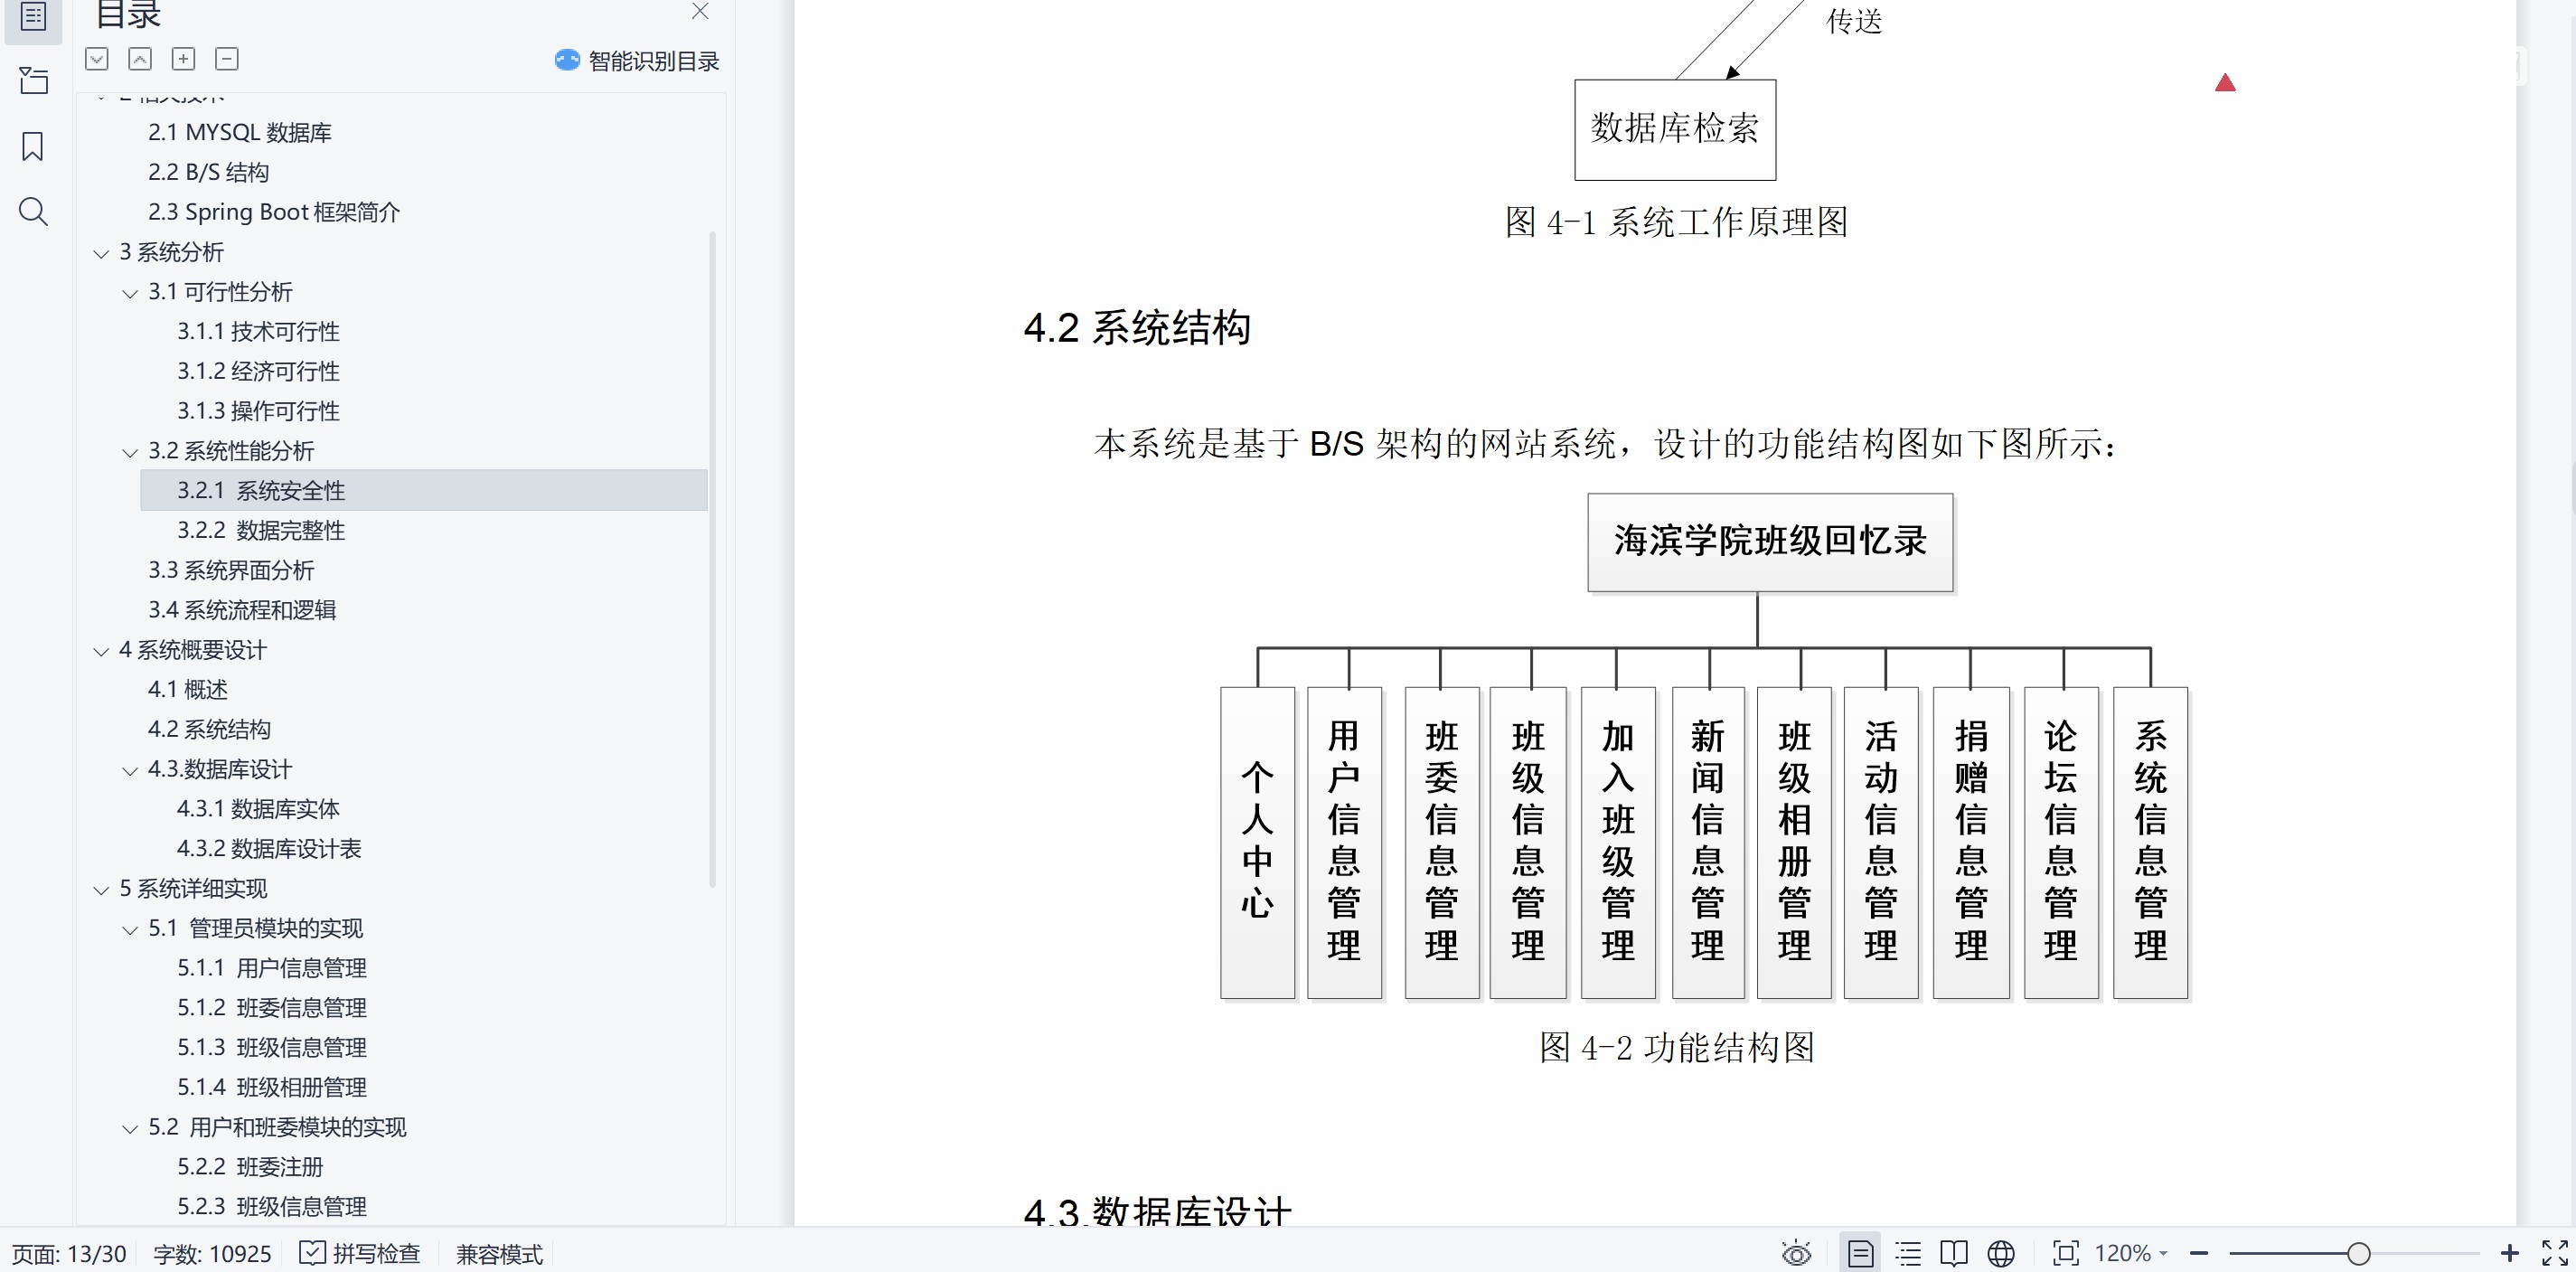Image resolution: width=2576 pixels, height=1272 pixels.
Task: Open the bookmark panel icon
Action: pyautogui.click(x=33, y=147)
